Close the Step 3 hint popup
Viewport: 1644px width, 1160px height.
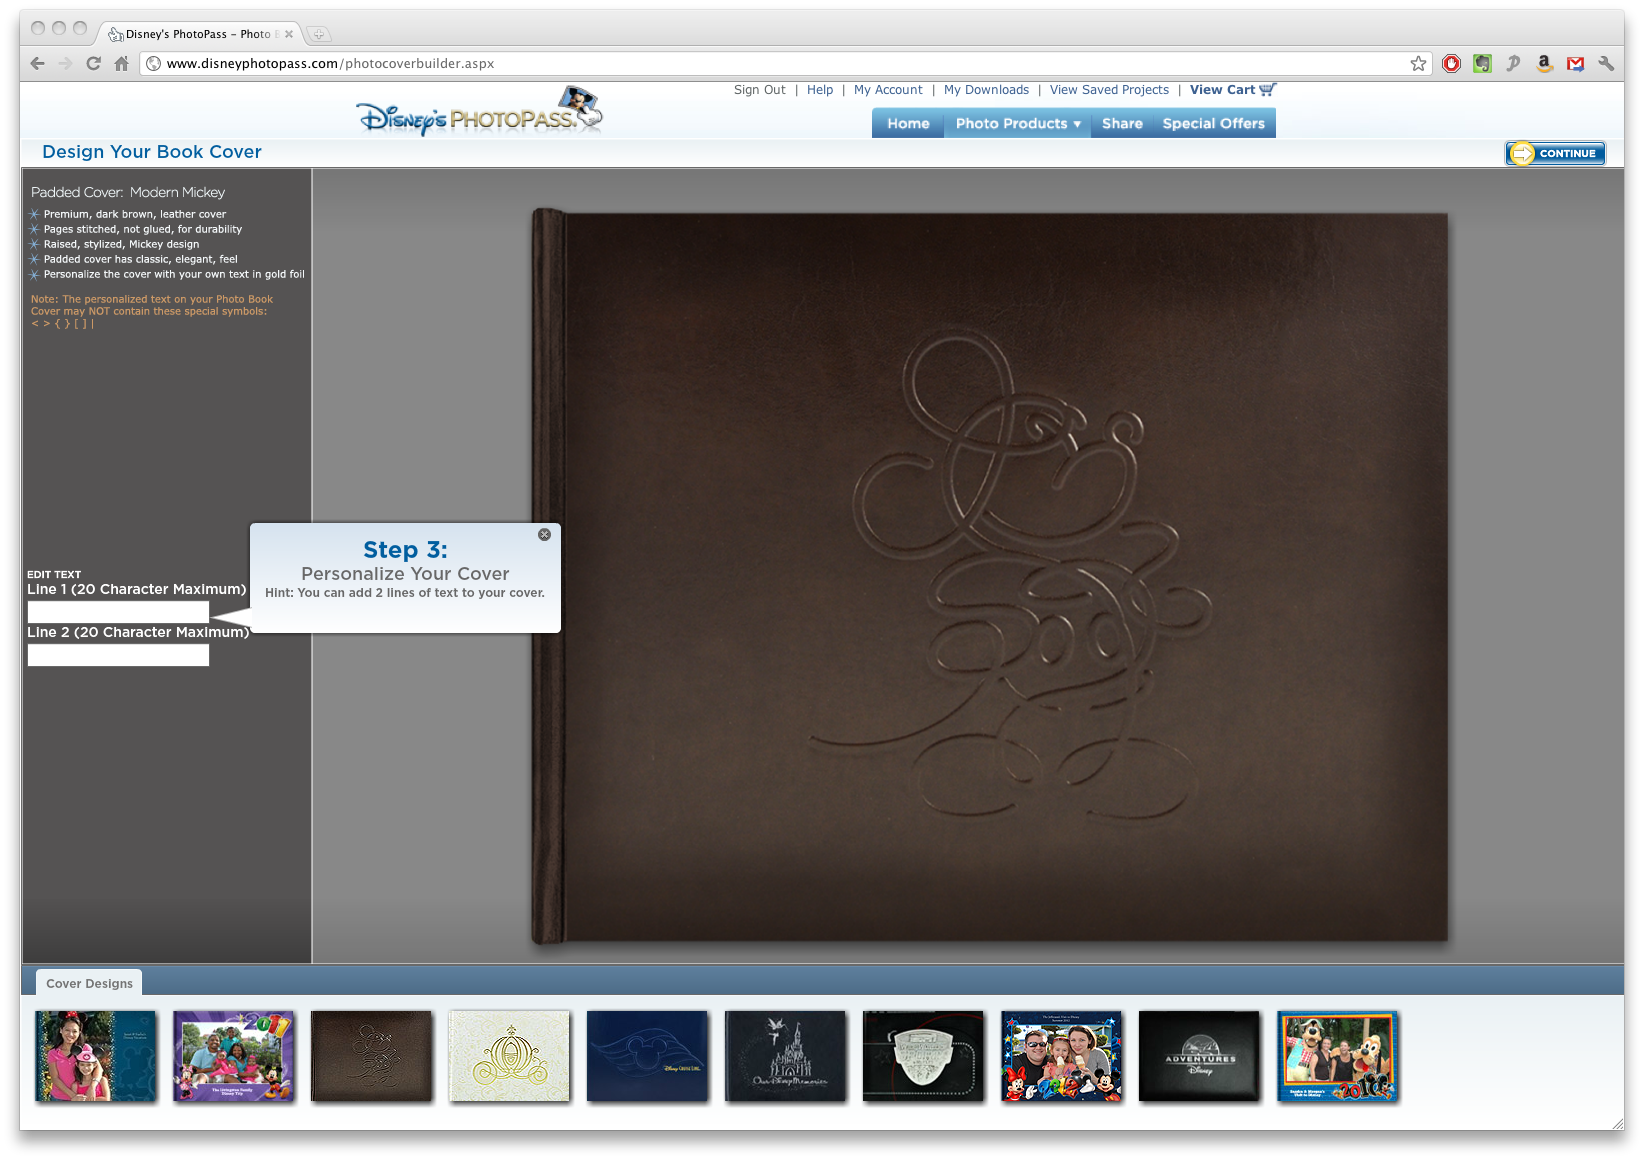[544, 535]
